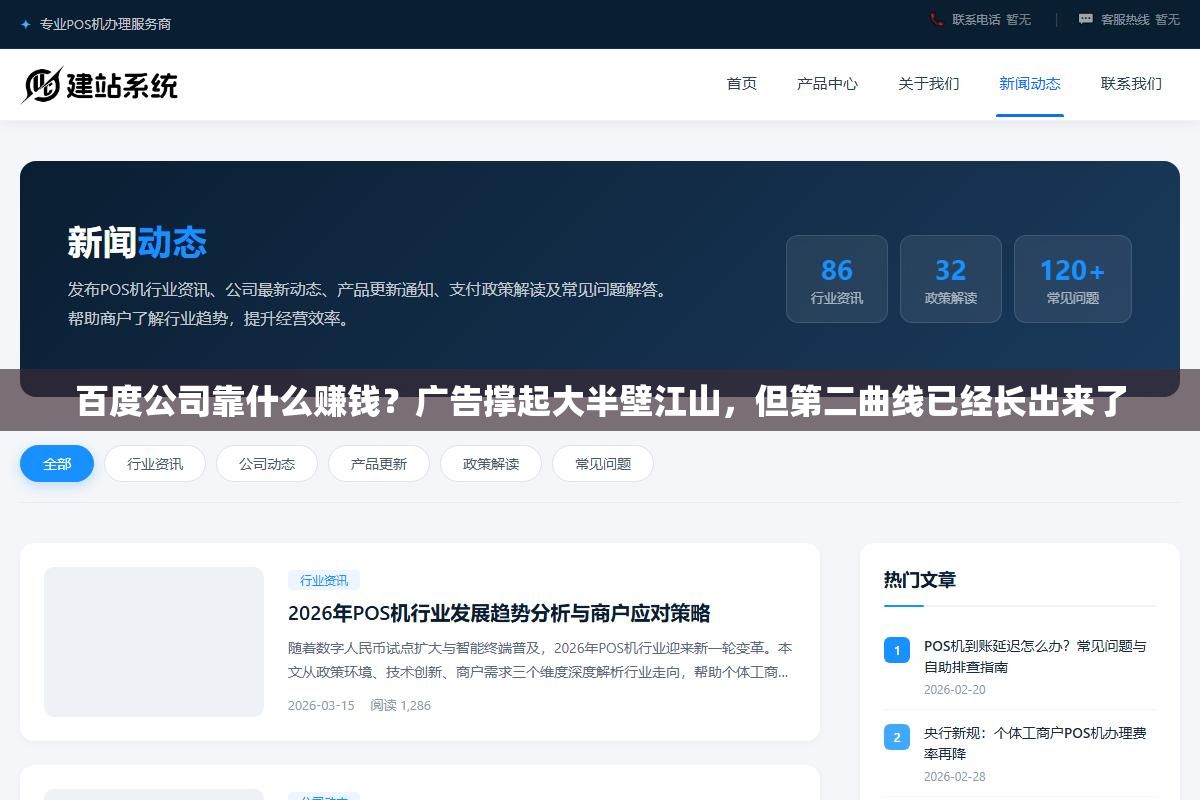This screenshot has width=1200, height=800.
Task: Click the 联系电话 暂无 text in the top bar
Action: [991, 19]
